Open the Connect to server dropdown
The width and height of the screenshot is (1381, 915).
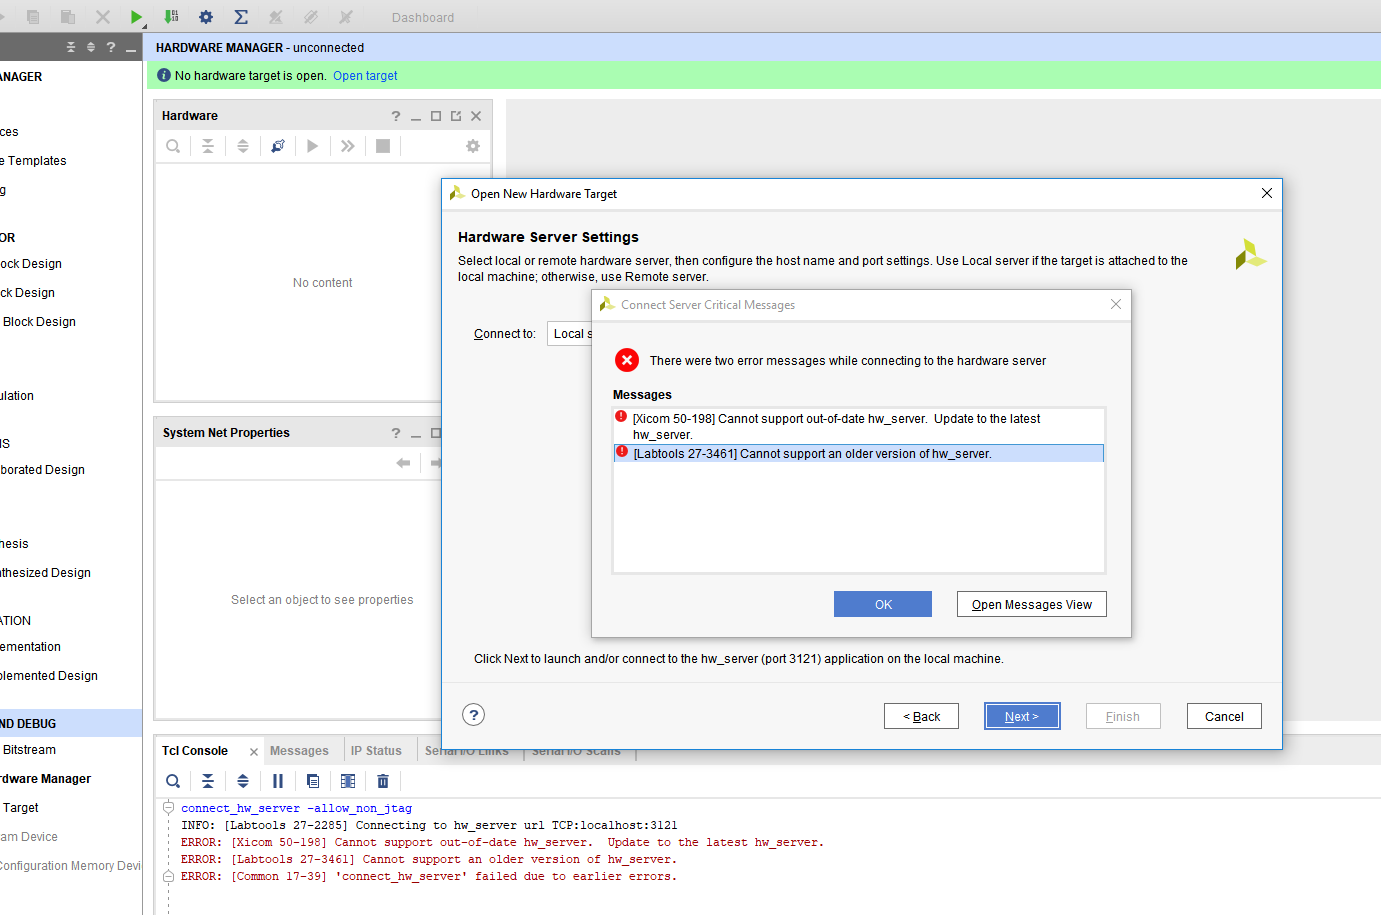pyautogui.click(x=570, y=334)
